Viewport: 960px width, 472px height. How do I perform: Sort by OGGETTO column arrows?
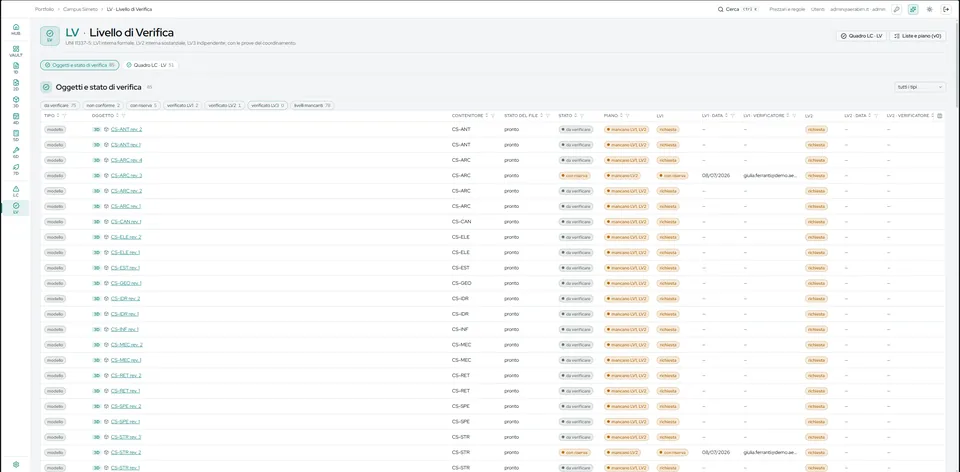(118, 115)
